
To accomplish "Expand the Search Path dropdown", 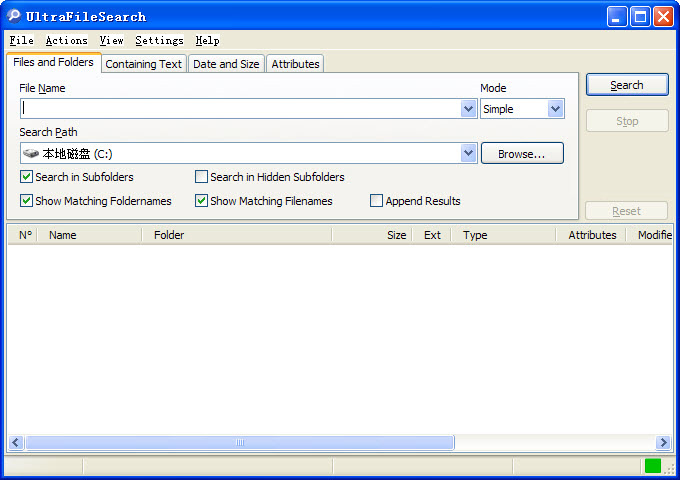I will pos(468,153).
